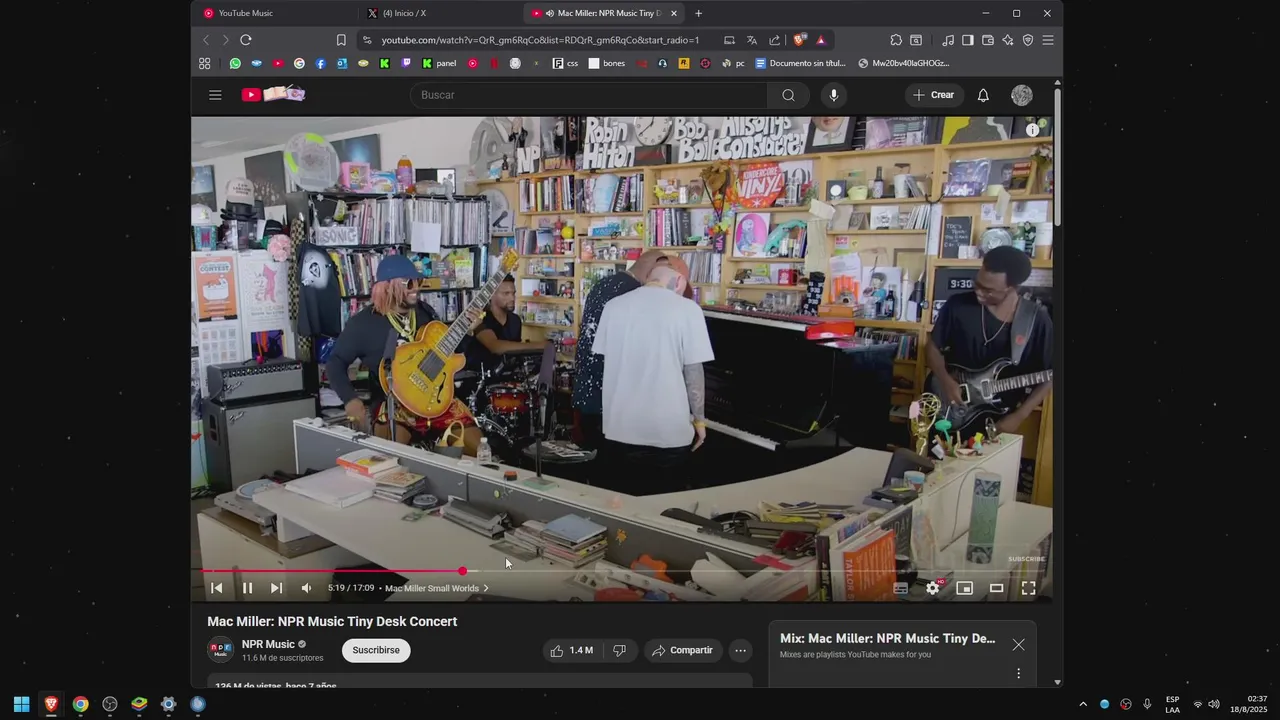Share this page from address bar
The width and height of the screenshot is (1280, 720).
click(775, 40)
